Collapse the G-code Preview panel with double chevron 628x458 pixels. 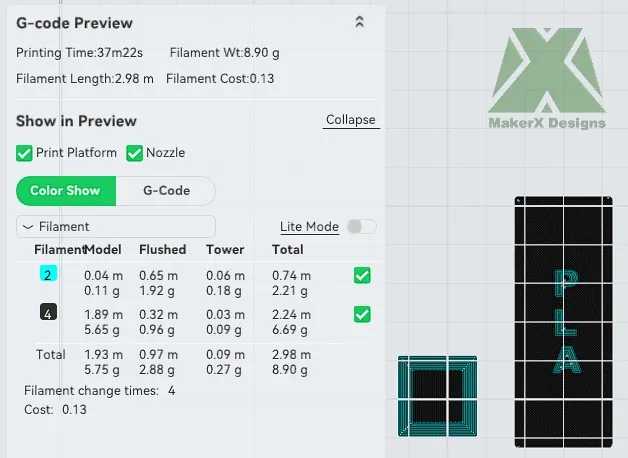pyautogui.click(x=360, y=22)
